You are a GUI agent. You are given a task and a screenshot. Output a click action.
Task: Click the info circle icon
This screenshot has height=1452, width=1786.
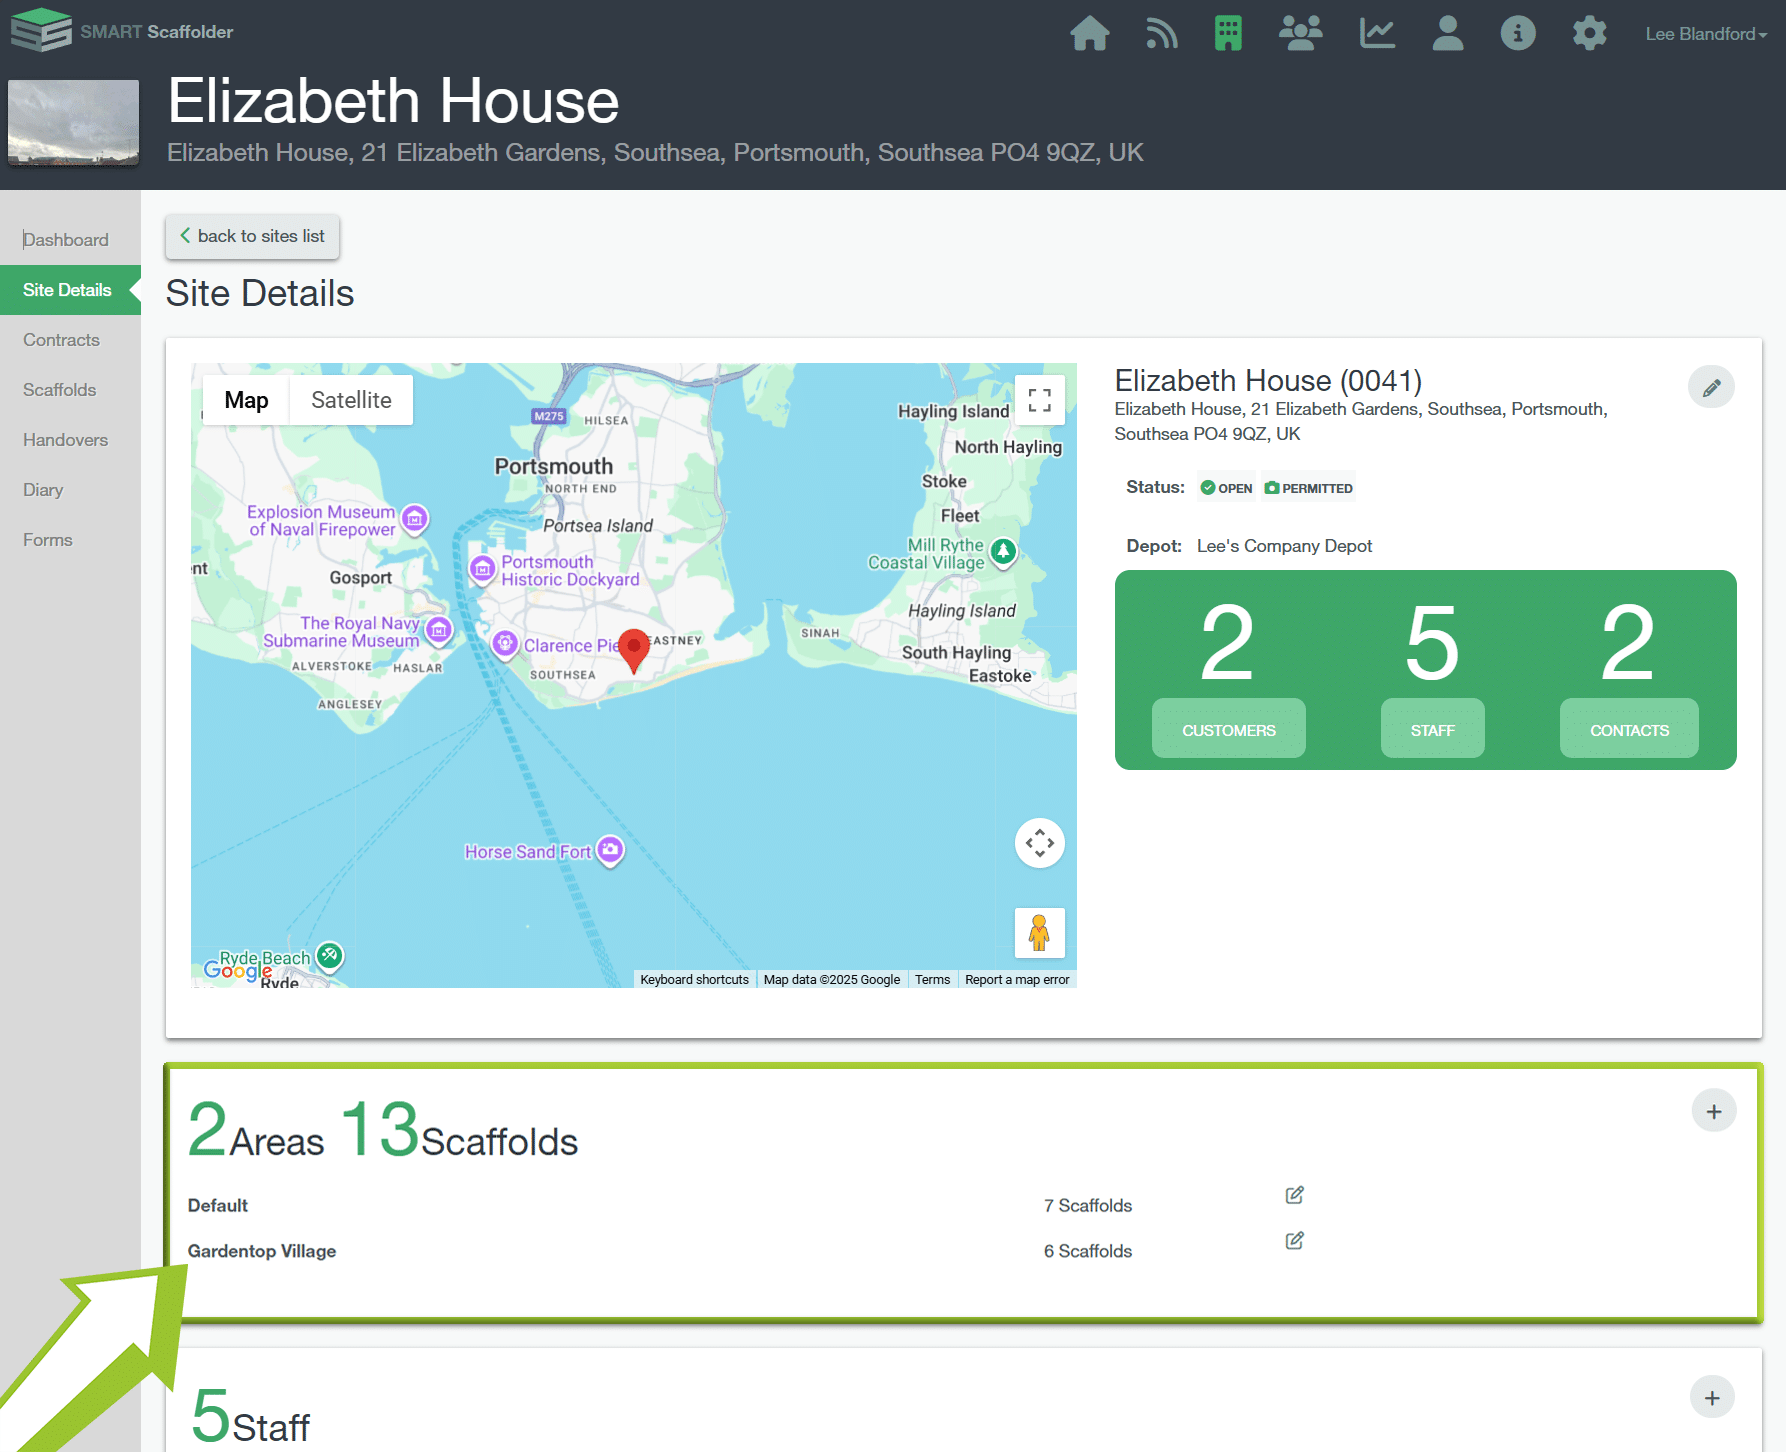pyautogui.click(x=1517, y=33)
